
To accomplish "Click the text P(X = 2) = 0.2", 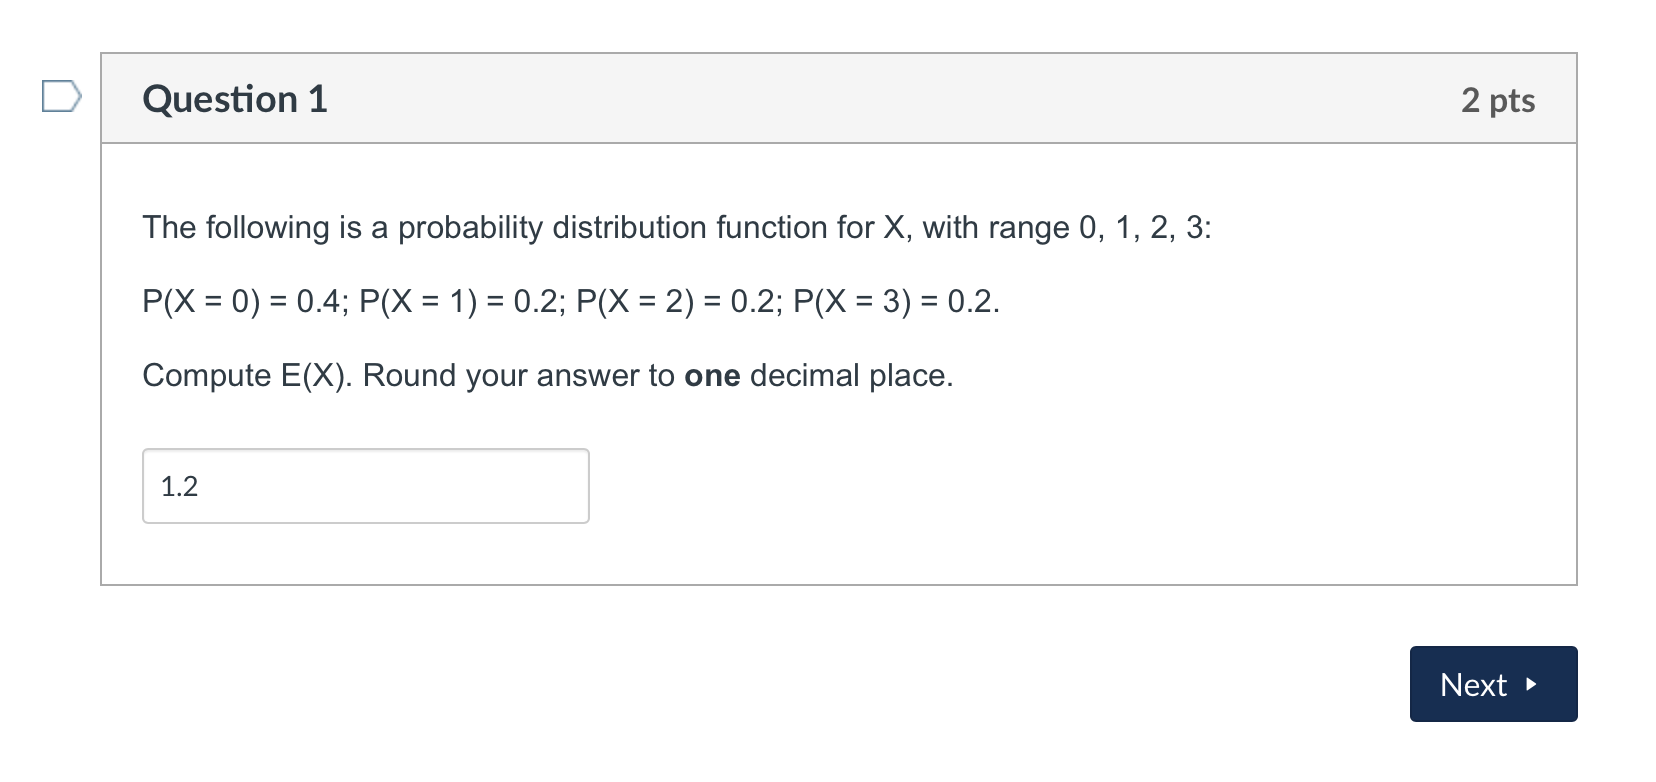I will tap(675, 302).
